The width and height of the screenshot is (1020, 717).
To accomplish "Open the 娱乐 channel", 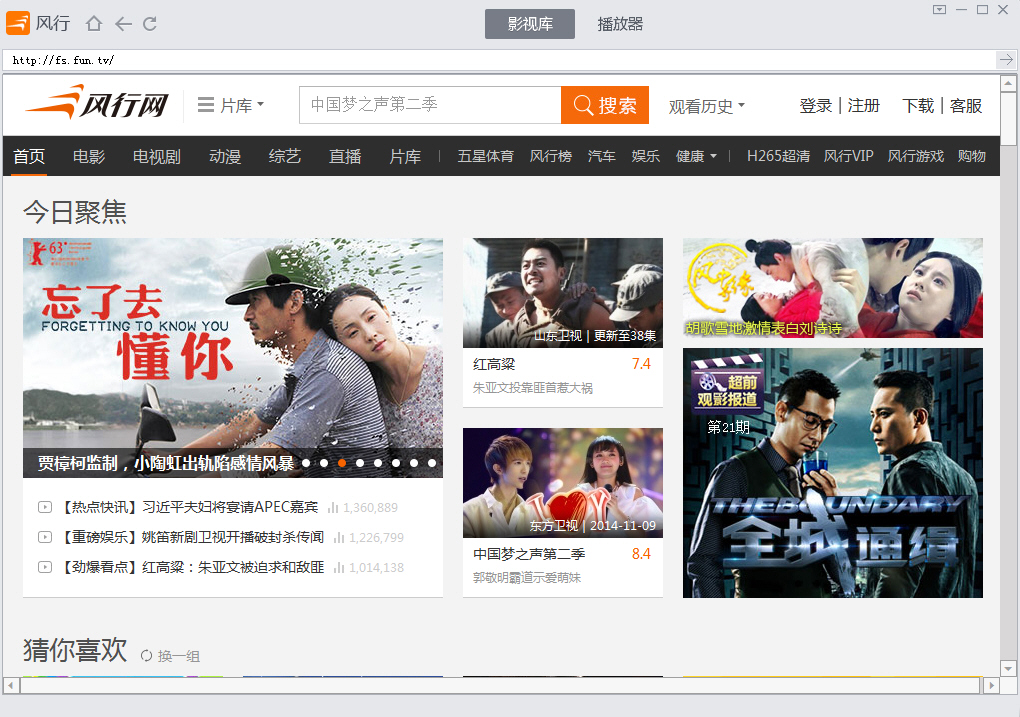I will point(646,156).
